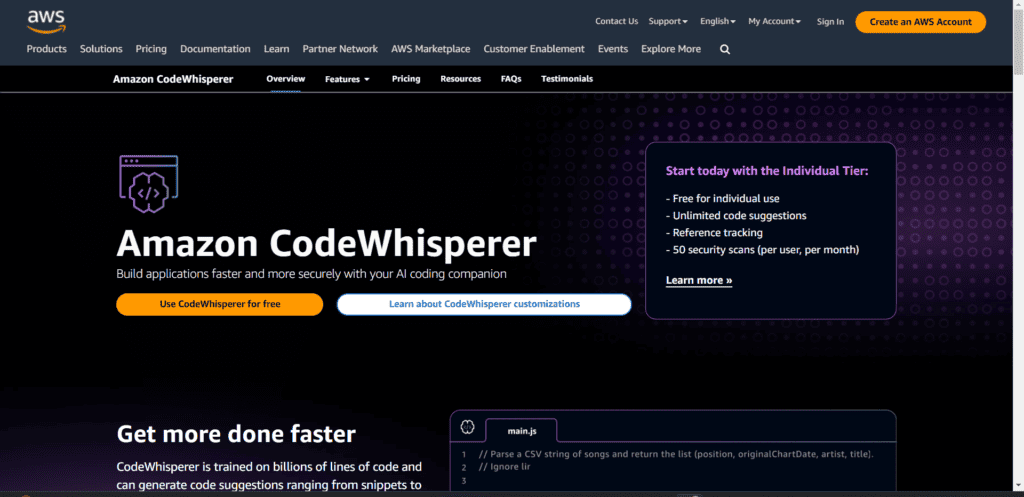Expand the Support dropdown
Screen dimensions: 1024x497
click(x=667, y=22)
